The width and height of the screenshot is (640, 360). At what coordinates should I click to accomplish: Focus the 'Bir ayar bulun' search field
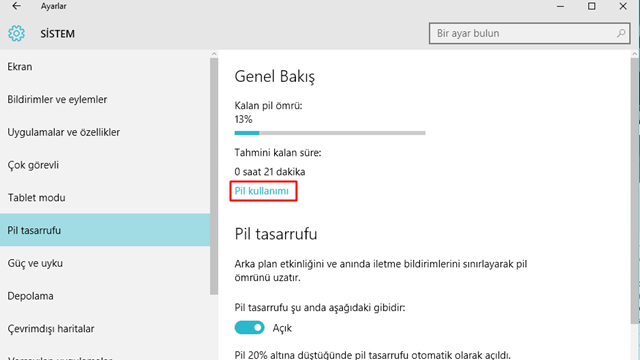tap(529, 33)
